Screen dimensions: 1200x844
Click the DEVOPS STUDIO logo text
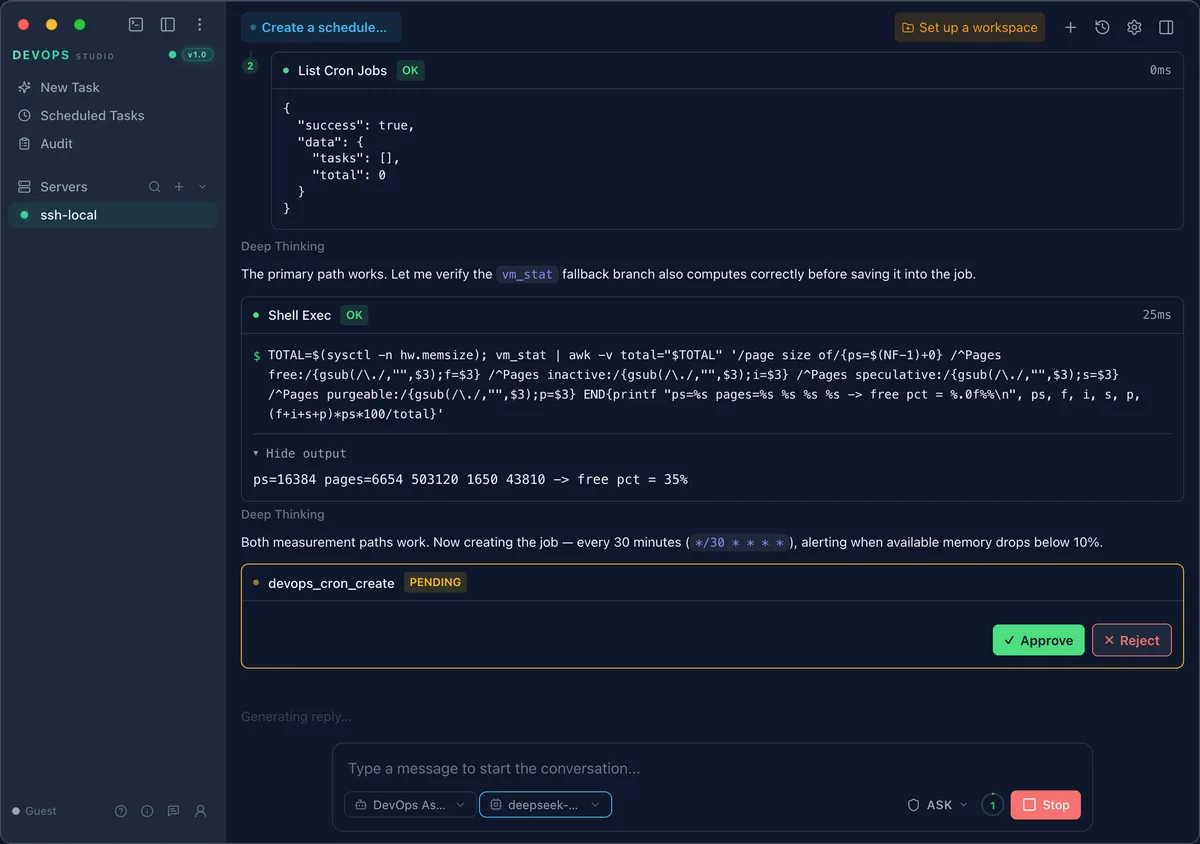(x=63, y=55)
